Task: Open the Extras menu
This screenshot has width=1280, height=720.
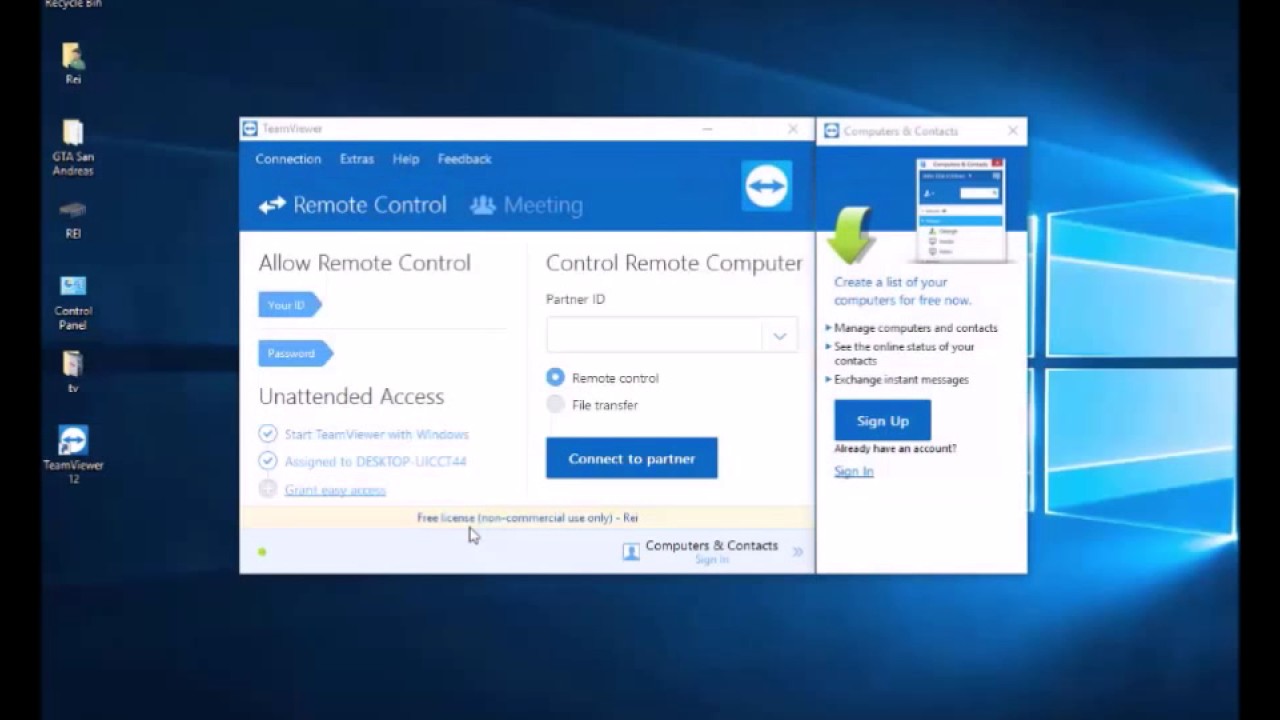Action: (357, 159)
